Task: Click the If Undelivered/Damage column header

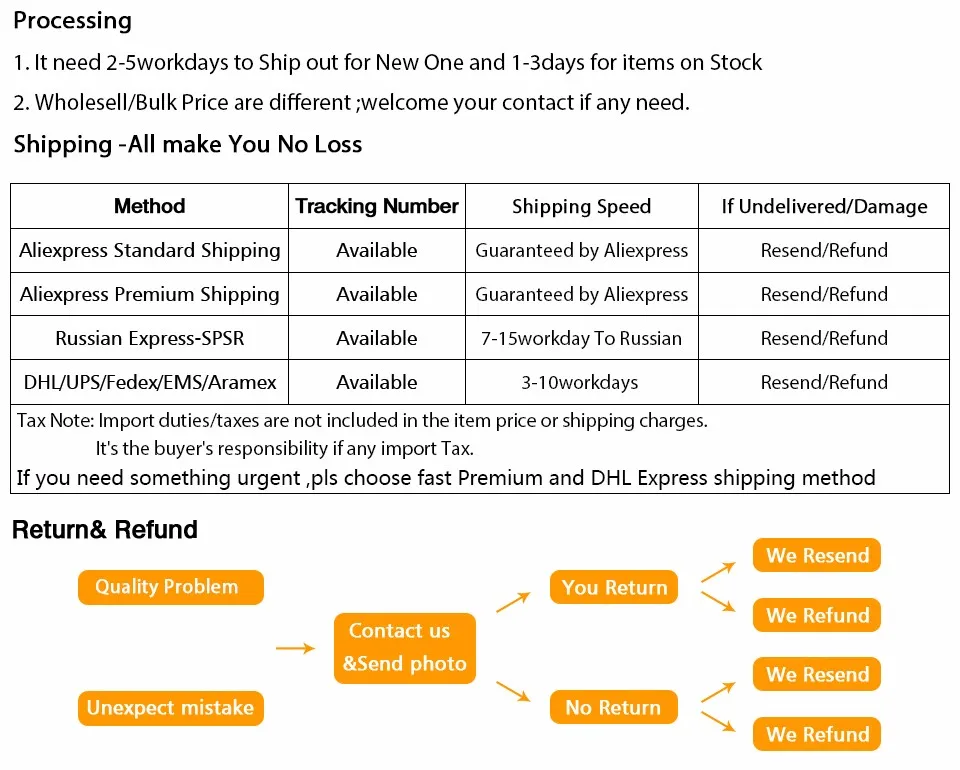Action: 824,206
